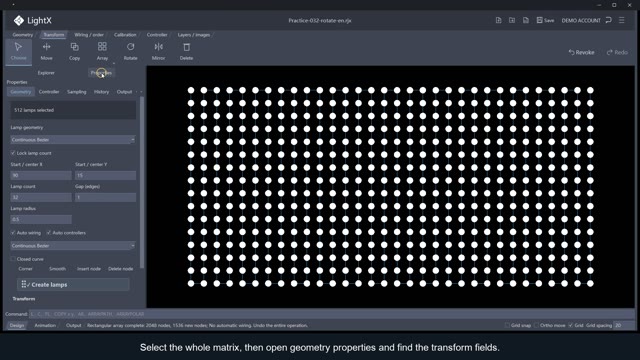Click '512 lamps selected' text
This screenshot has height=360, width=640.
click(x=34, y=110)
